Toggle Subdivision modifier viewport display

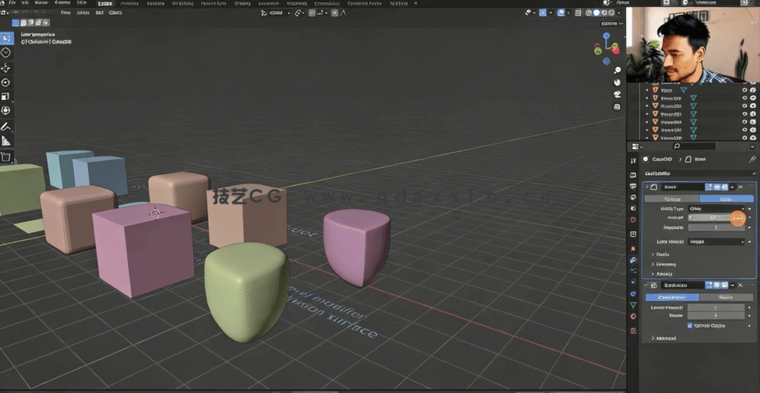click(x=717, y=285)
